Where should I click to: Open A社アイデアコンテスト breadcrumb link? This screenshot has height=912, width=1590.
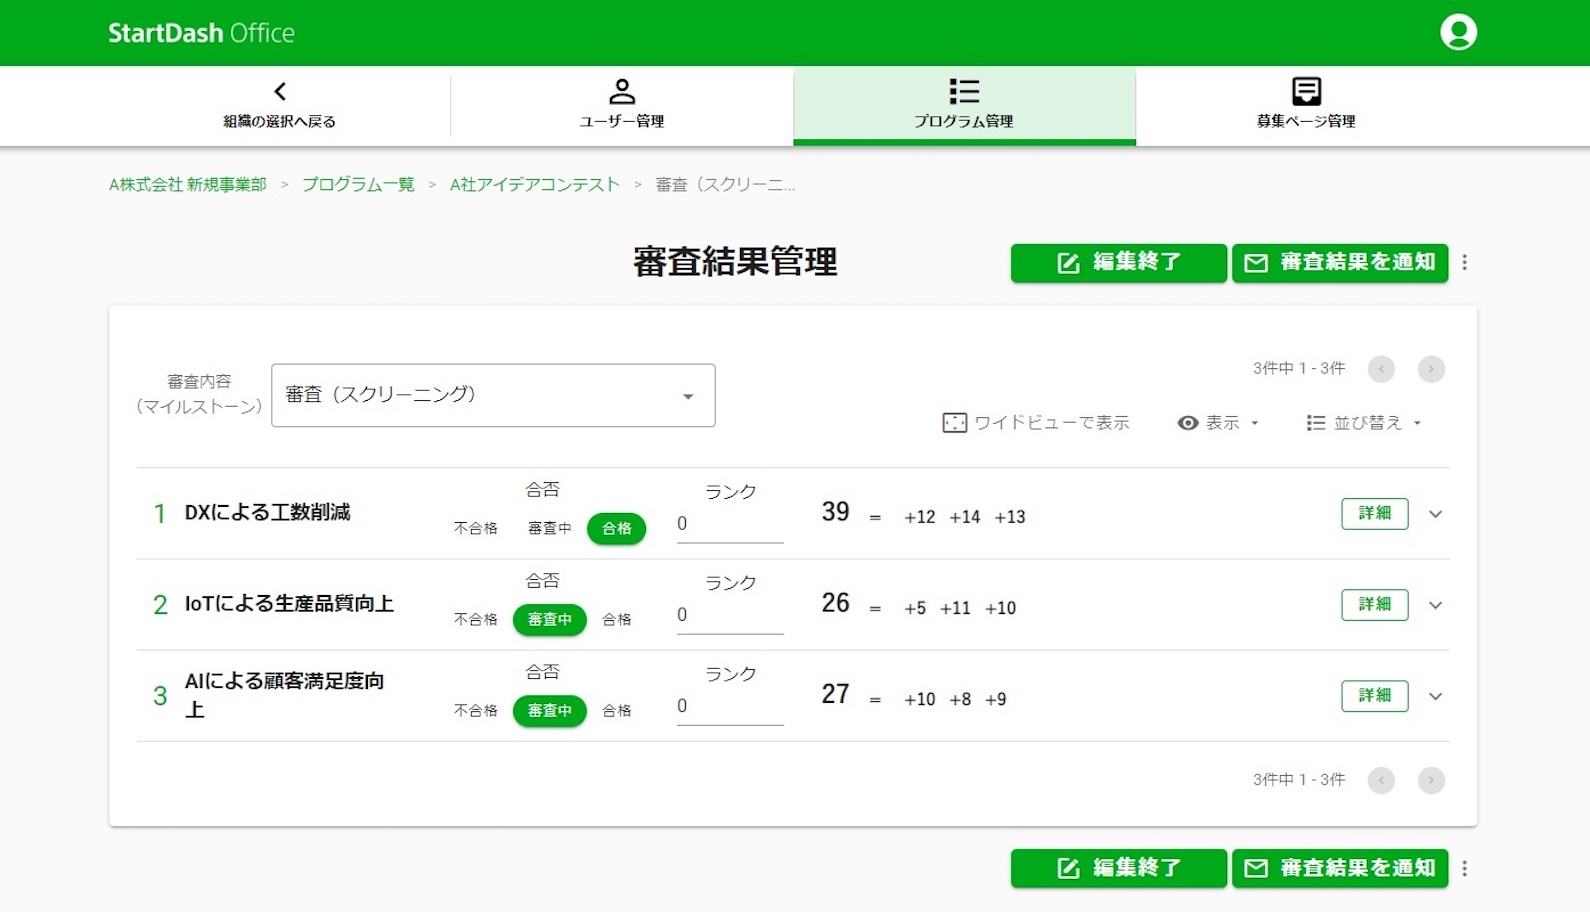[535, 184]
